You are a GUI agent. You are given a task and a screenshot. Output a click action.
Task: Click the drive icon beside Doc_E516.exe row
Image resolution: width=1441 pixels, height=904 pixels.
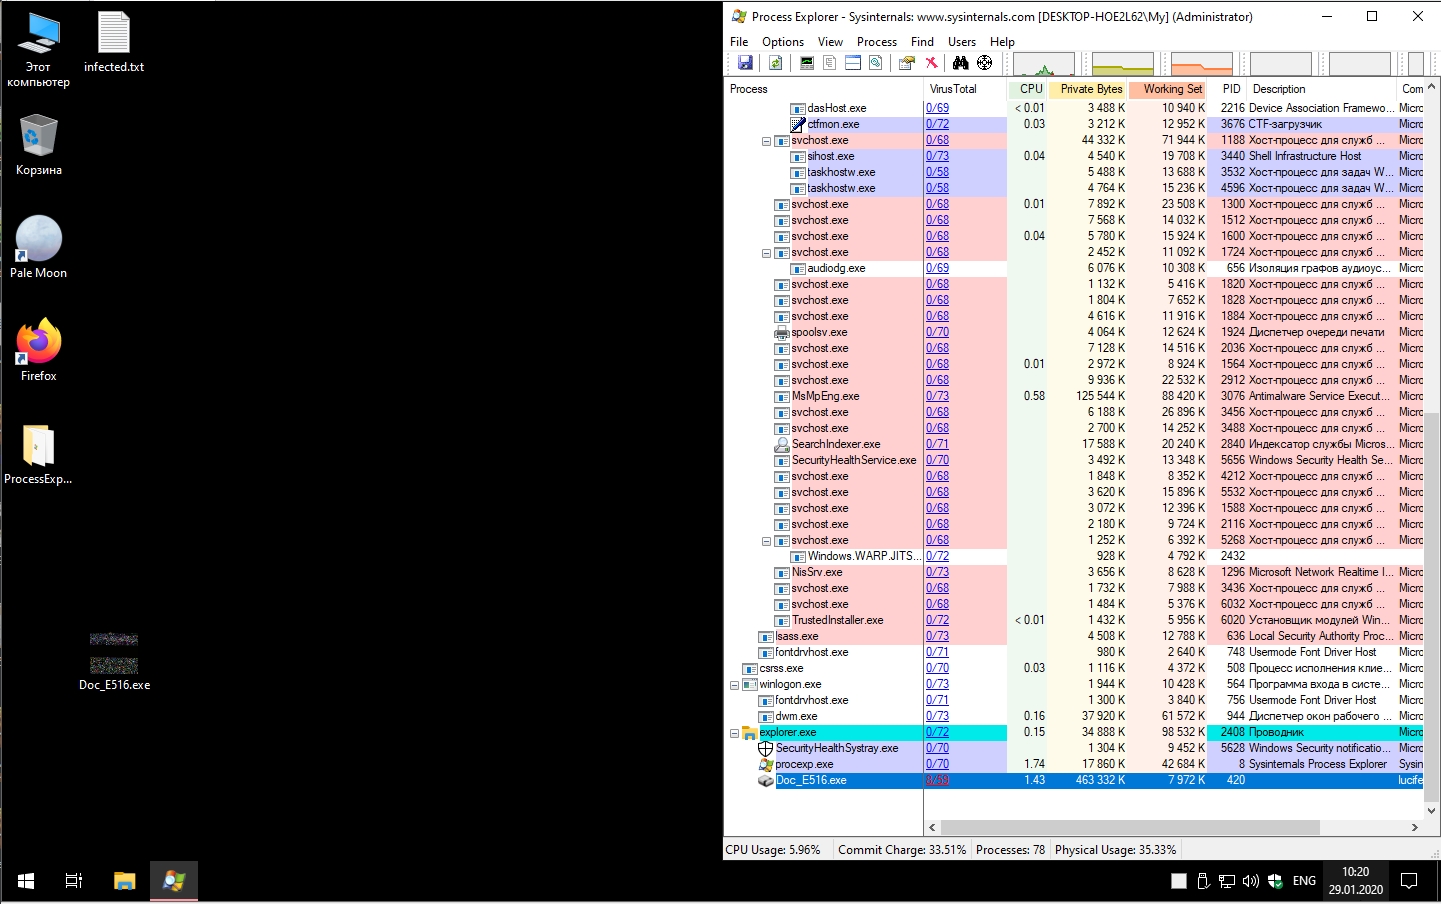pyautogui.click(x=766, y=780)
